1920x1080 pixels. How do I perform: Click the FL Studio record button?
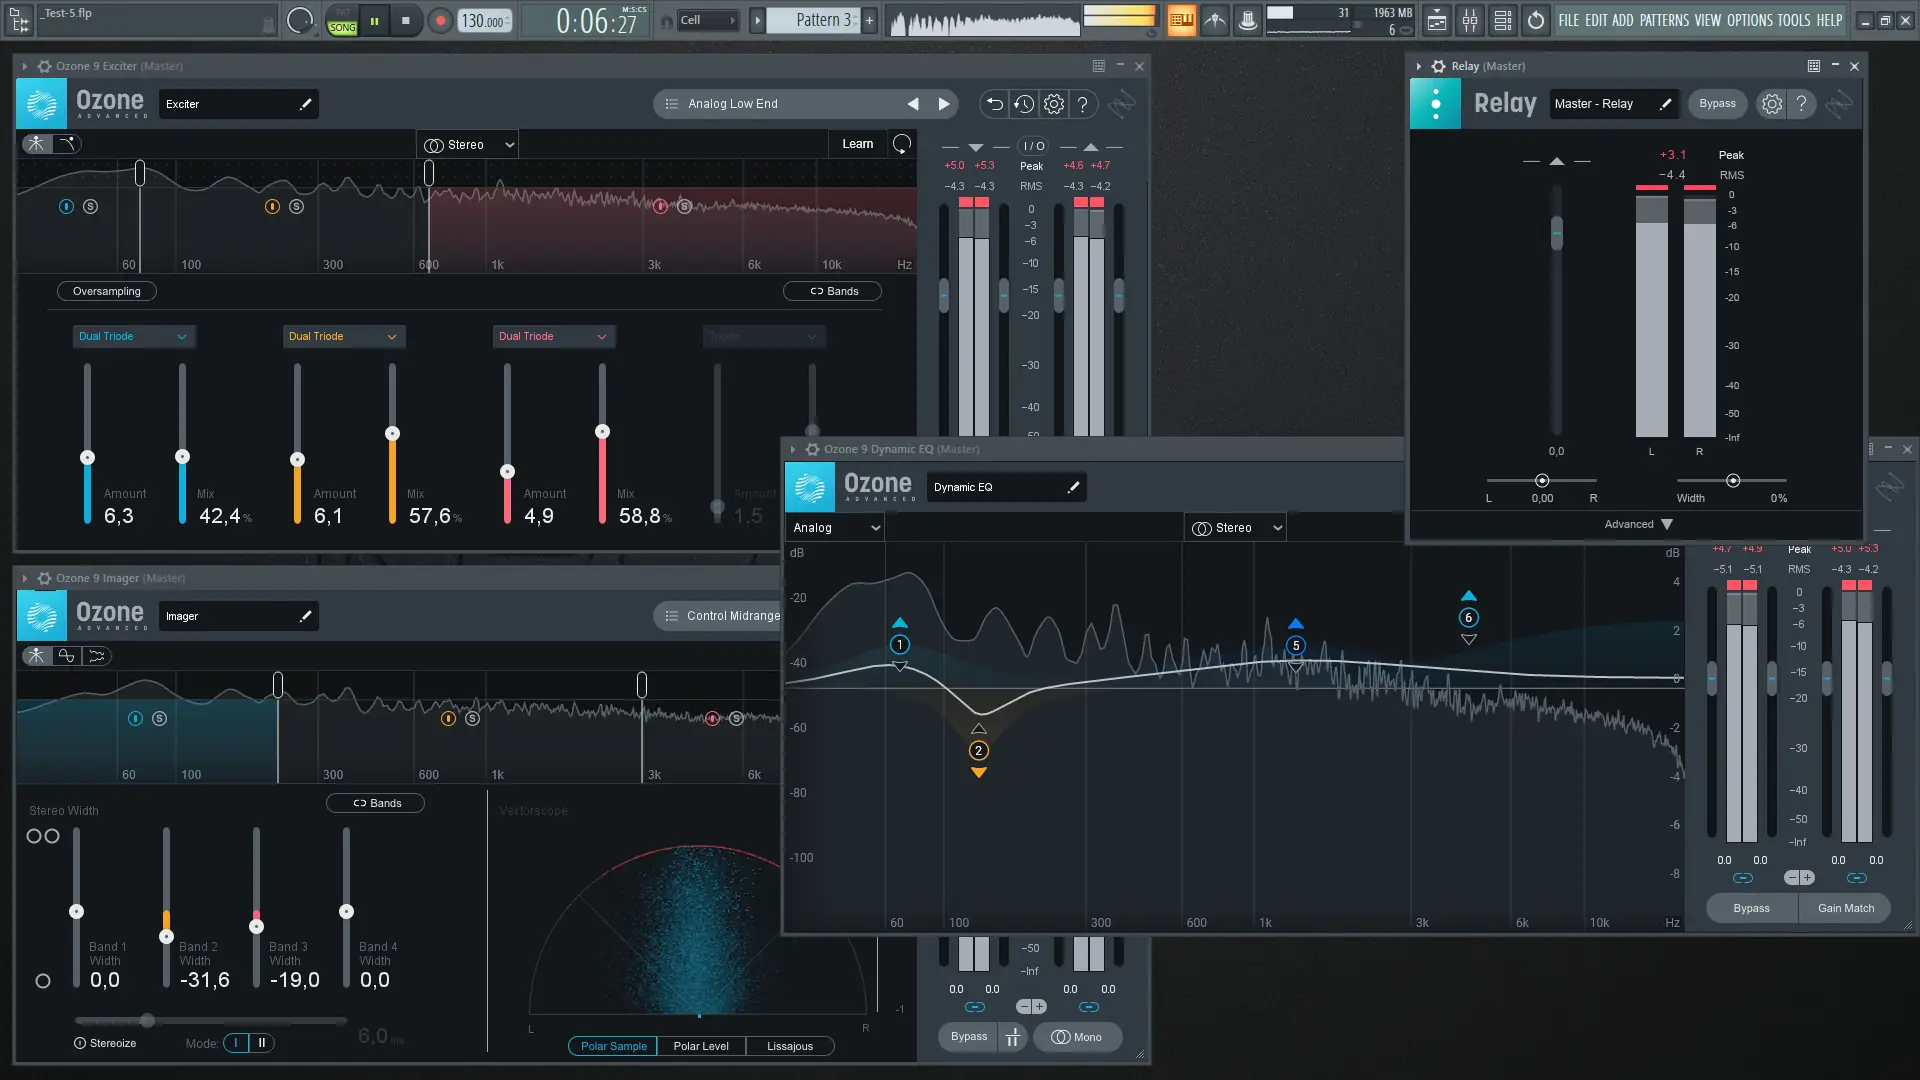coord(440,20)
